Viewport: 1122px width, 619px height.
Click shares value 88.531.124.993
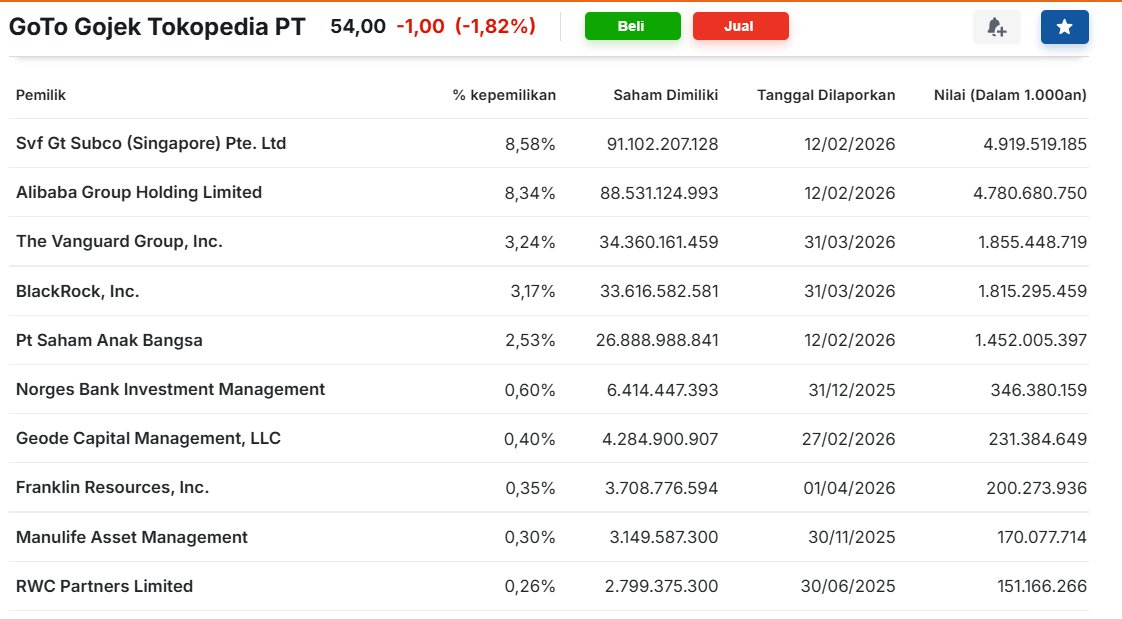pos(659,193)
